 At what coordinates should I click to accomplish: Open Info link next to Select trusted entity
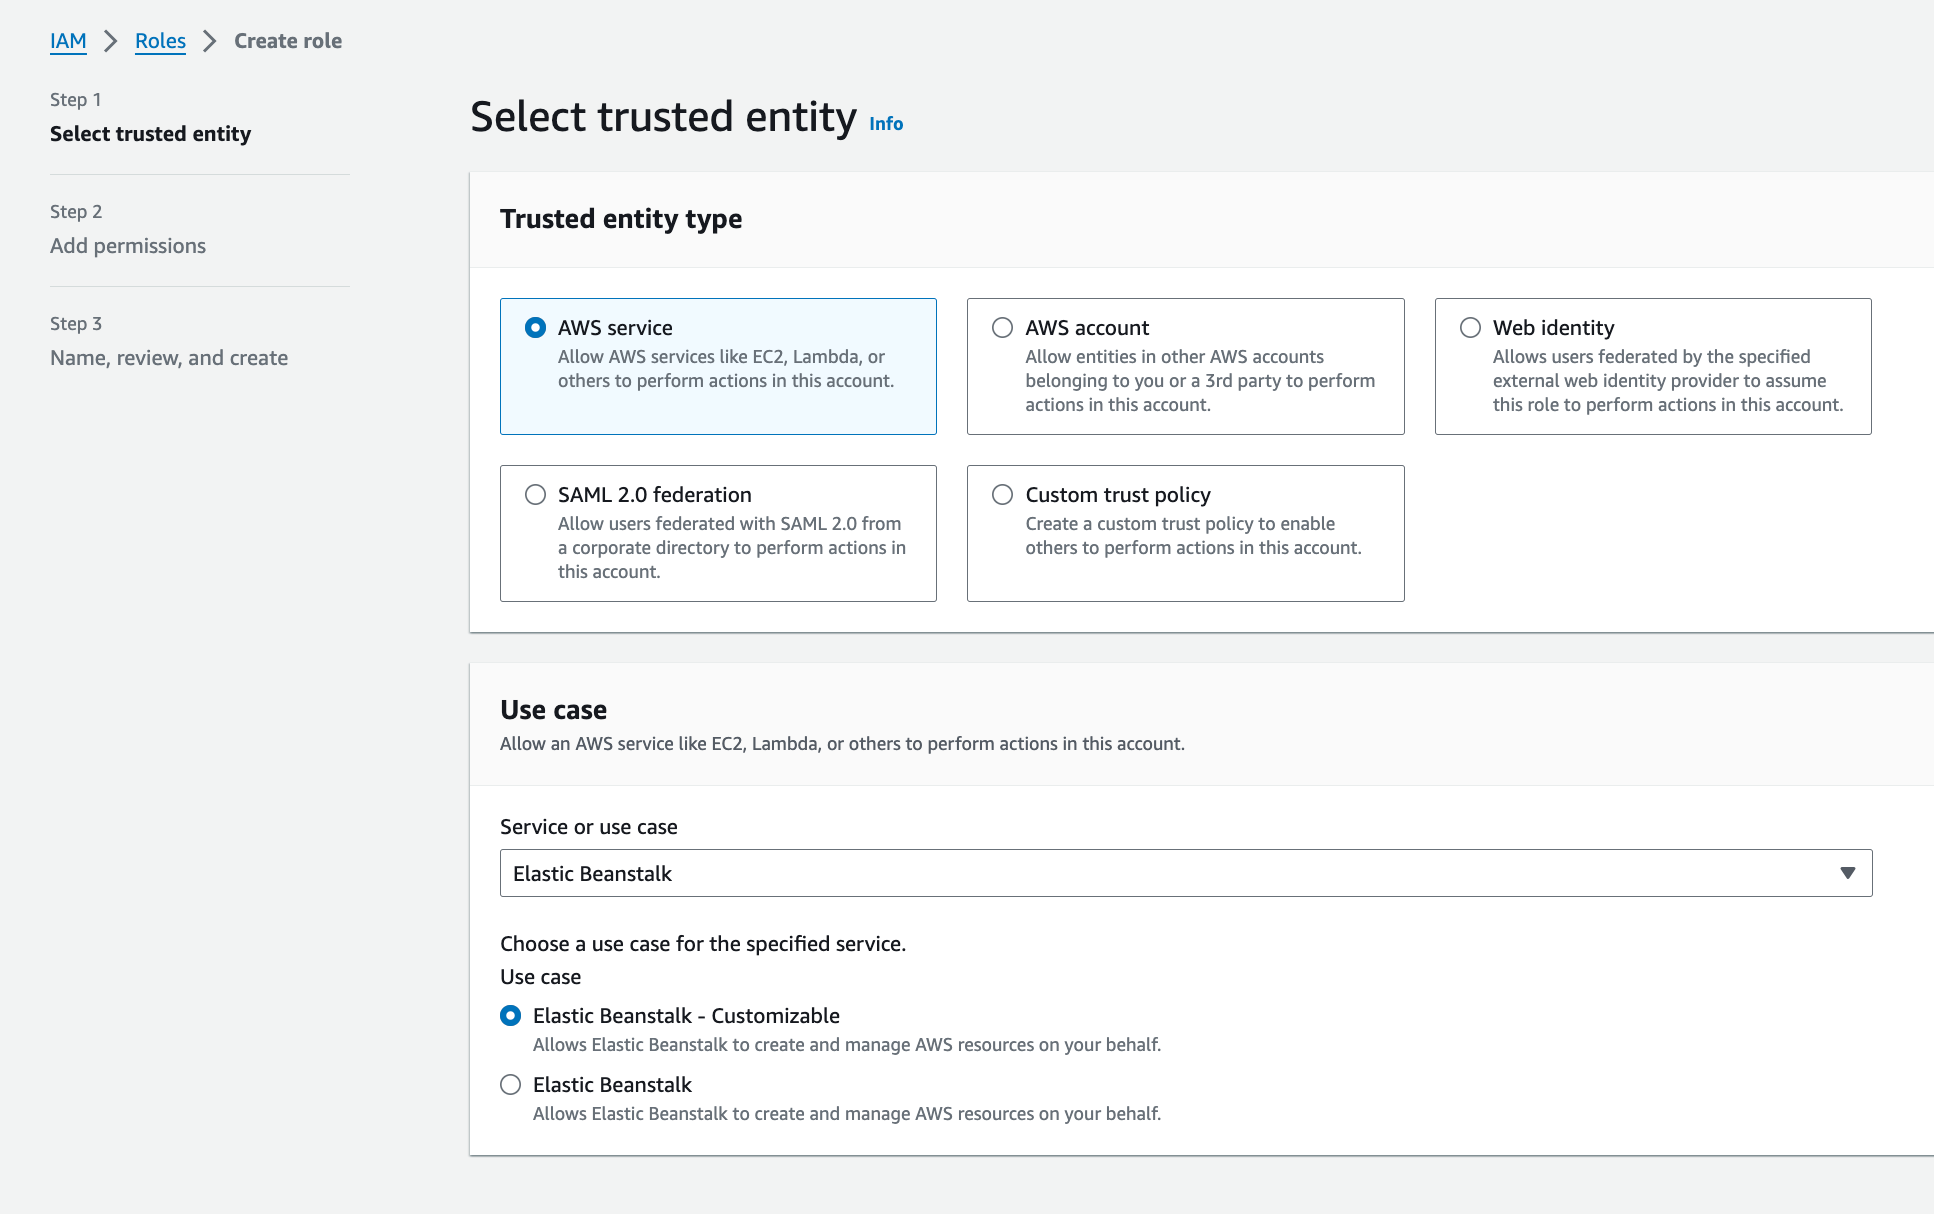tap(886, 124)
